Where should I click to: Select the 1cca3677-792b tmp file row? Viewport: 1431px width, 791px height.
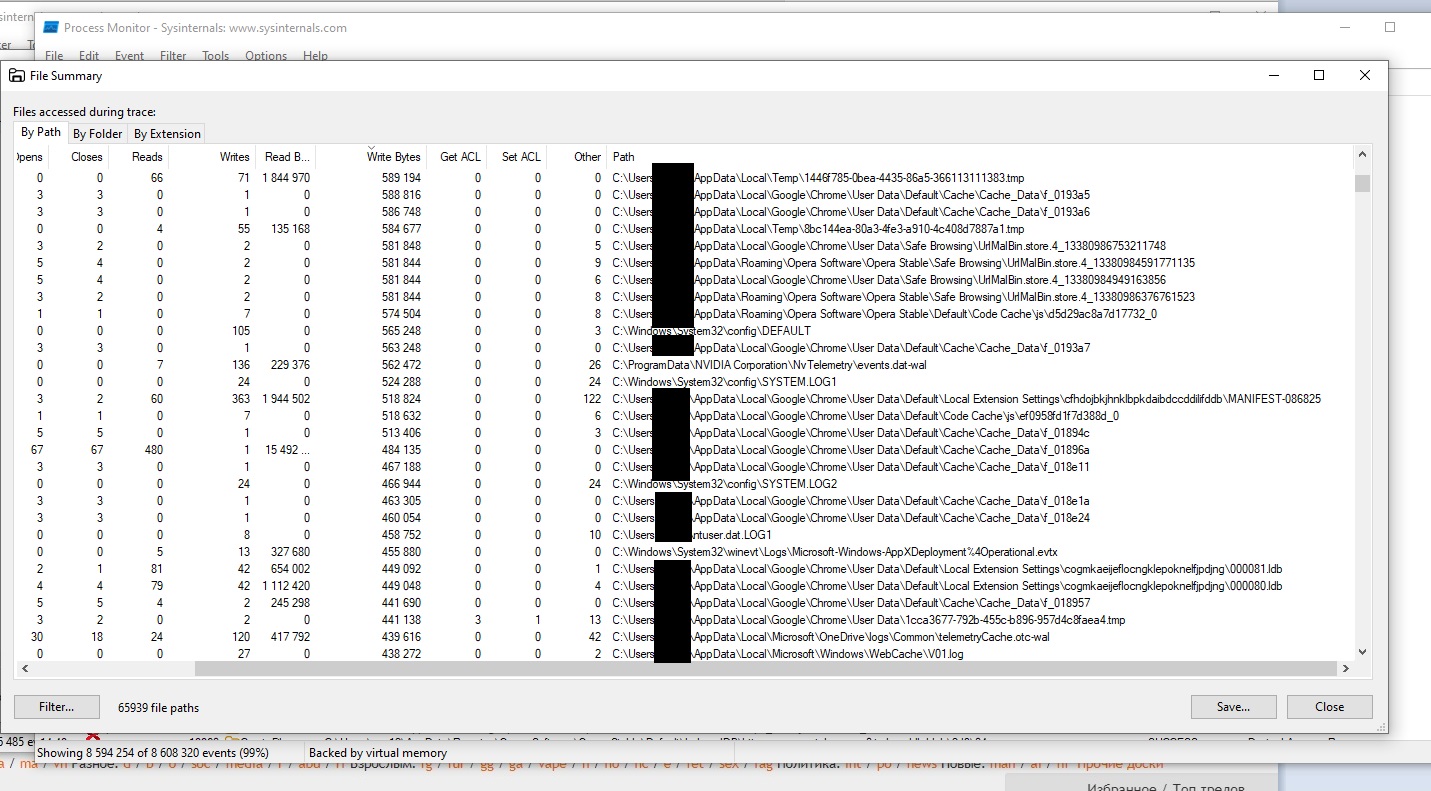[x=683, y=620]
